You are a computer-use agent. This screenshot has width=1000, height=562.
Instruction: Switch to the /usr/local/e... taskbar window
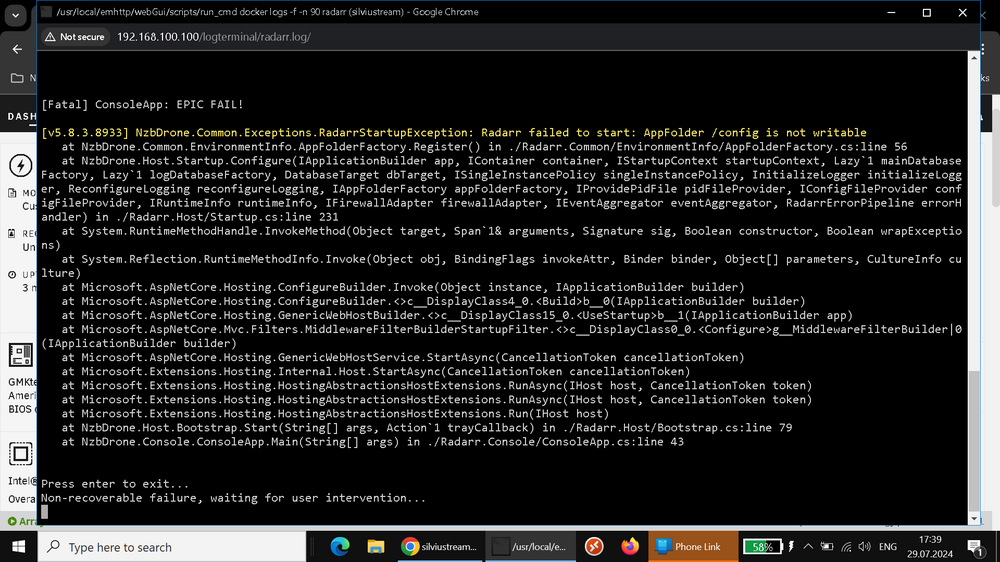click(531, 547)
